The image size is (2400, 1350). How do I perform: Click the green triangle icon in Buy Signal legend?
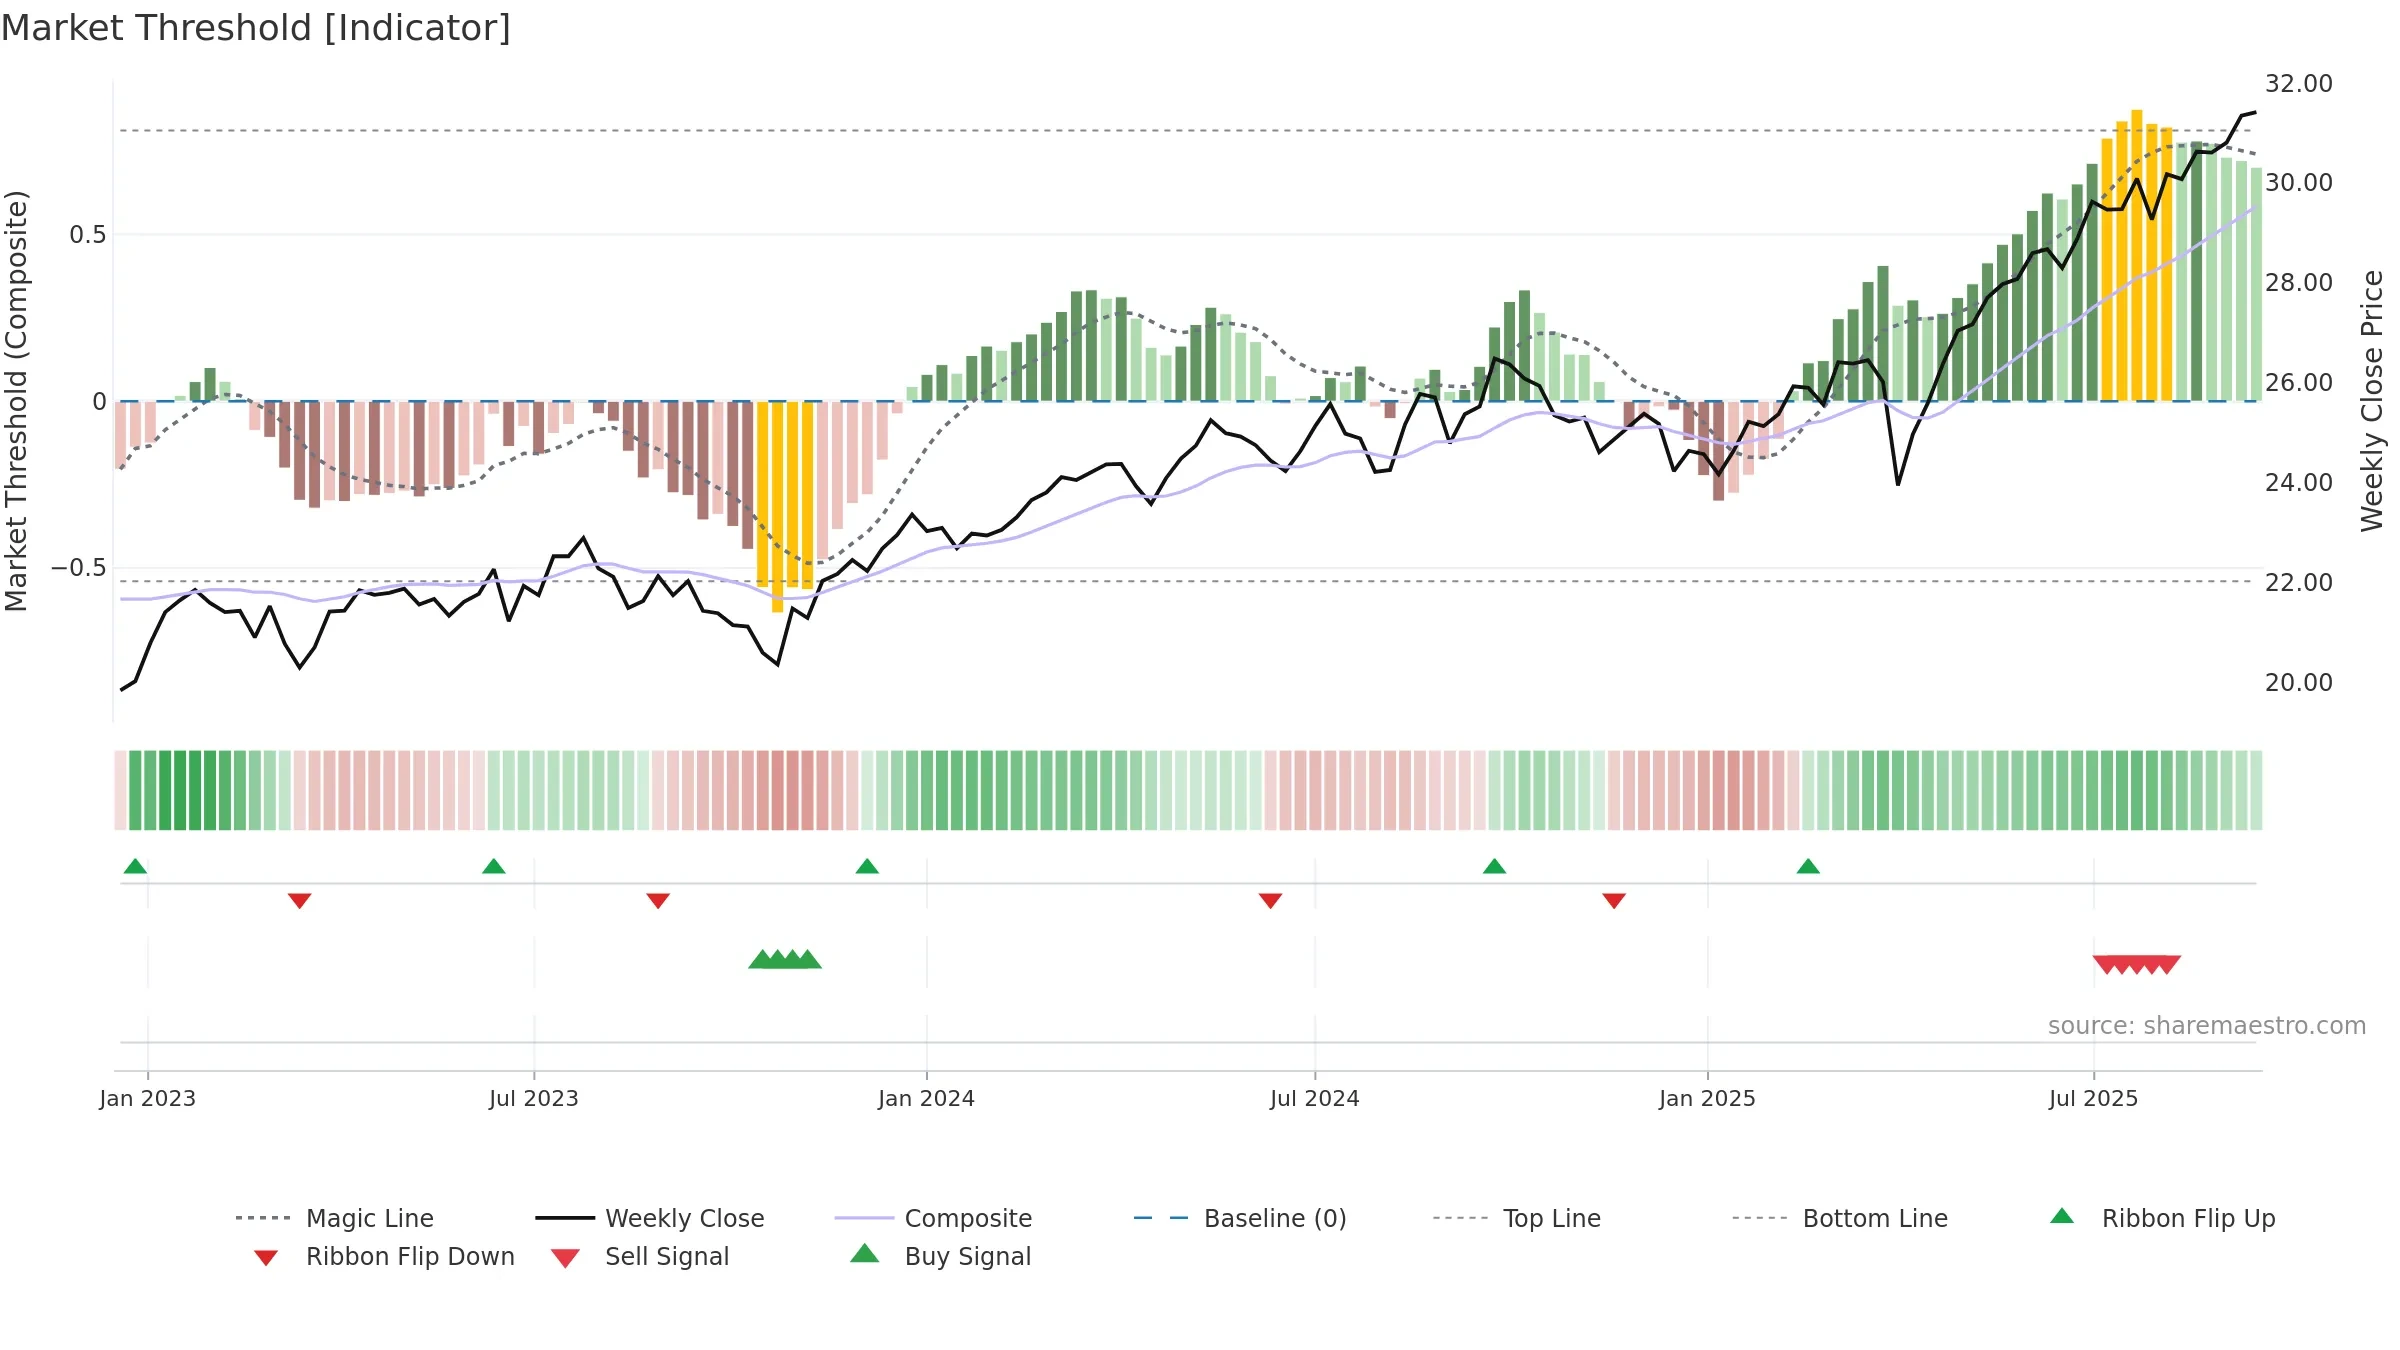pos(864,1253)
